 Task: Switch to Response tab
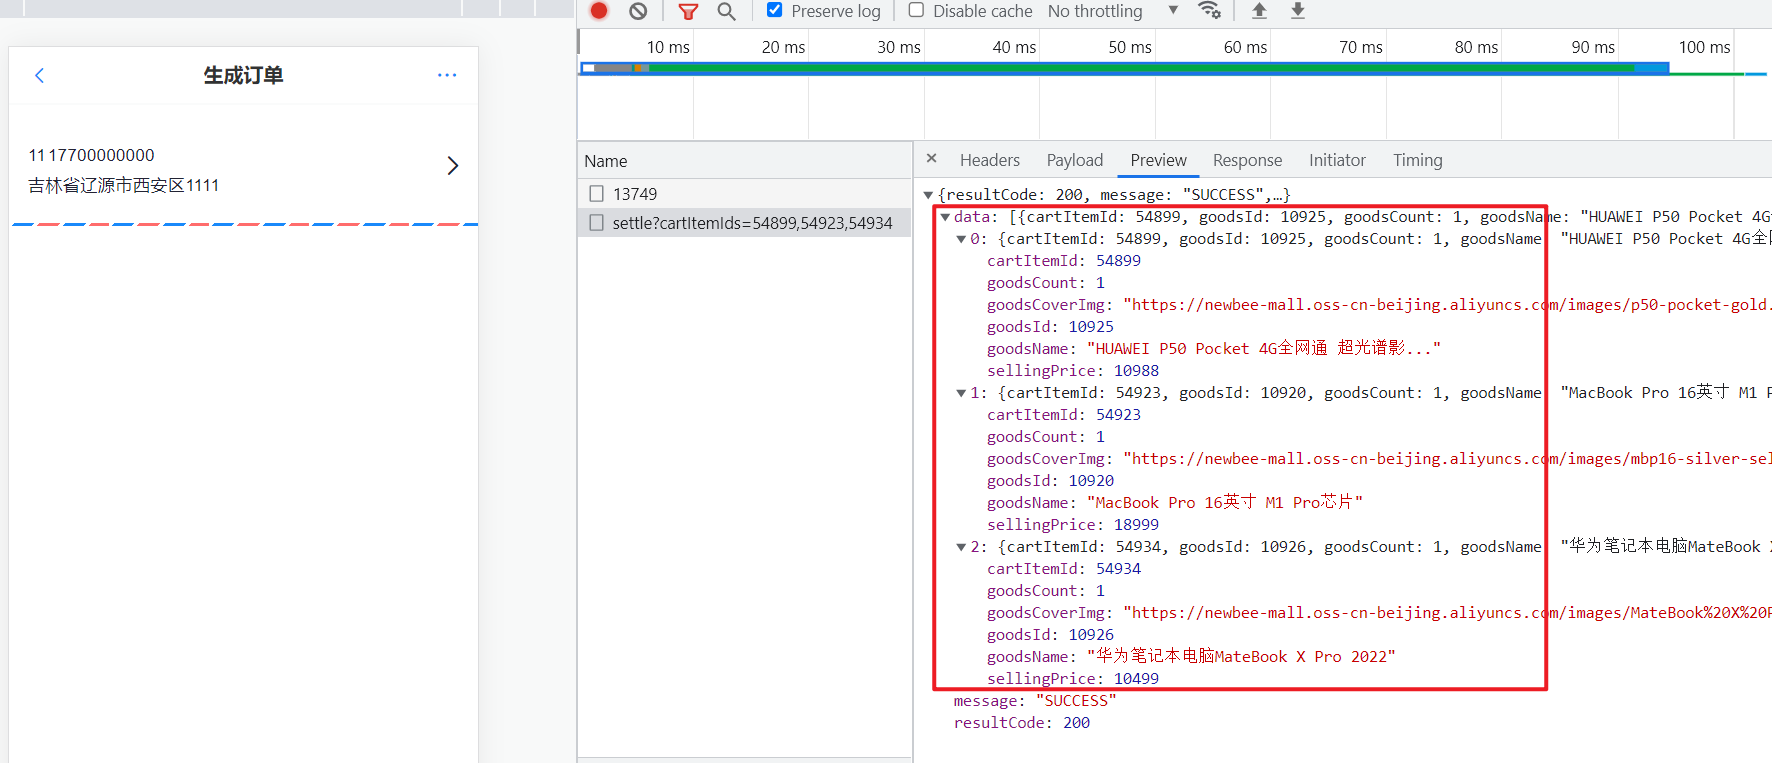pyautogui.click(x=1247, y=160)
